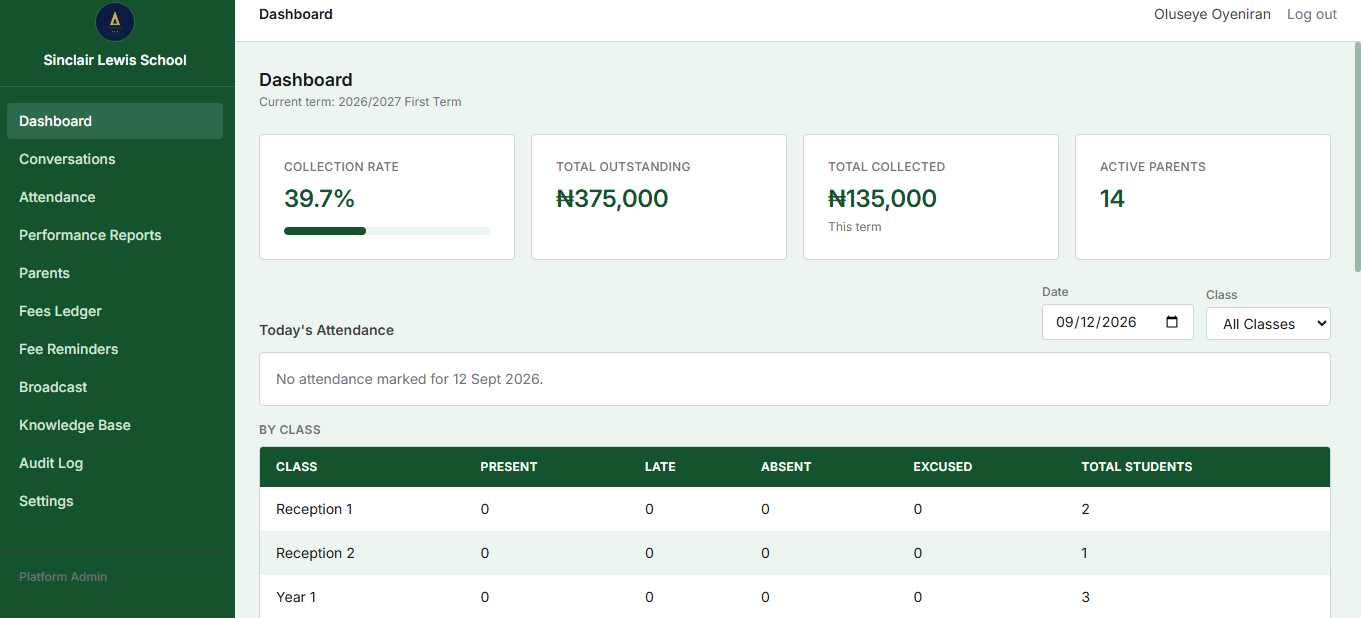Select the Year 1 row
Screen dimensions: 1361x618
click(795, 597)
